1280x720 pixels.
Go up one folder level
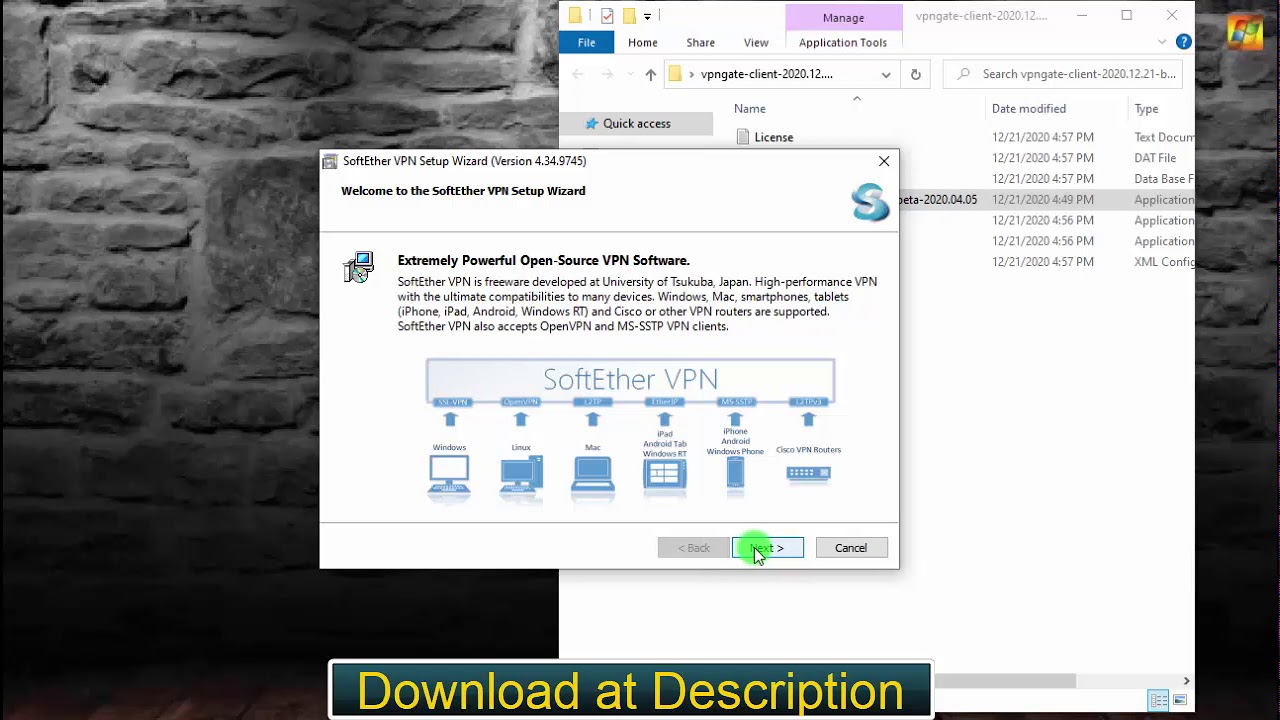(651, 74)
